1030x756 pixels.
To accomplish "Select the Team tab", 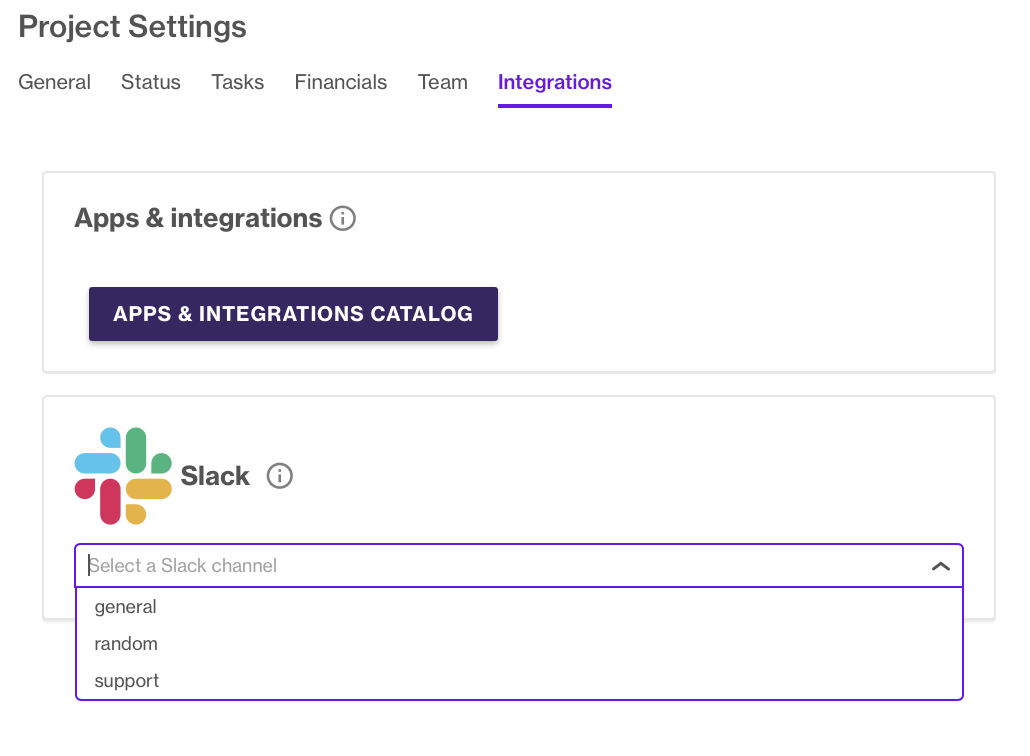I will [x=443, y=82].
